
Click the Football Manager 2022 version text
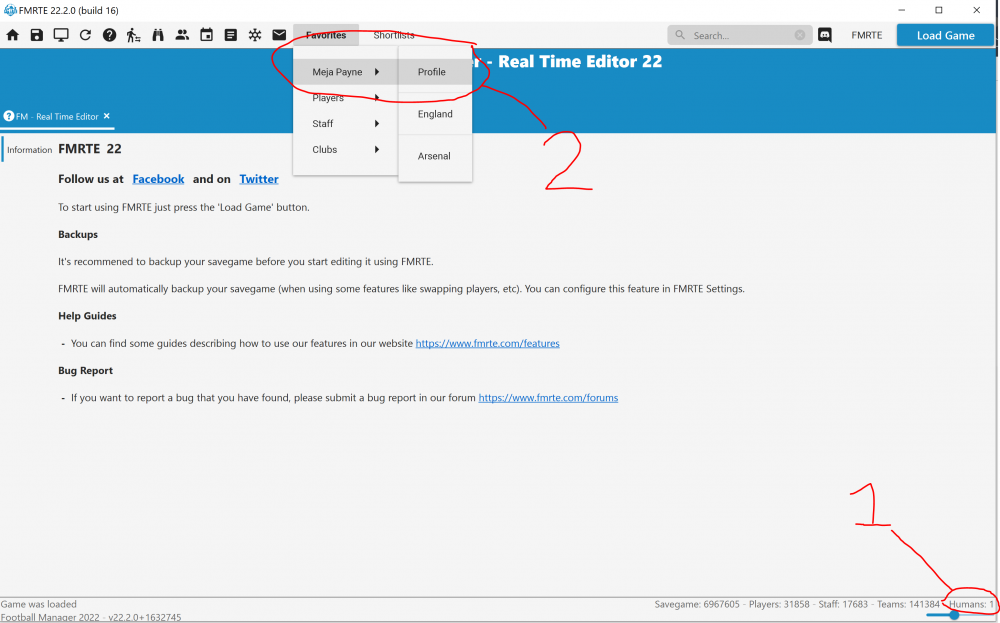pyautogui.click(x=91, y=617)
